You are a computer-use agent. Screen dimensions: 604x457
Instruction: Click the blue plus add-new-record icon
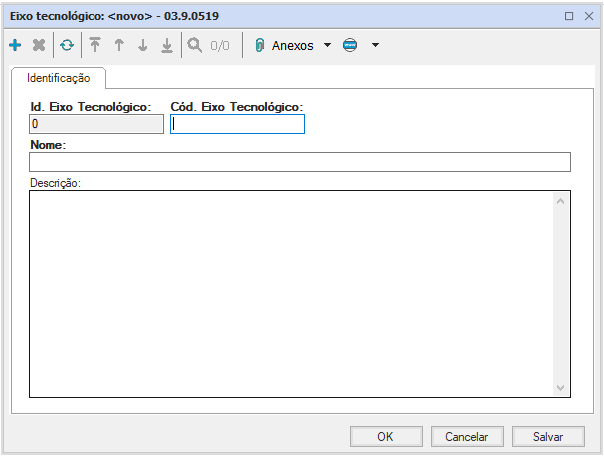[x=15, y=45]
